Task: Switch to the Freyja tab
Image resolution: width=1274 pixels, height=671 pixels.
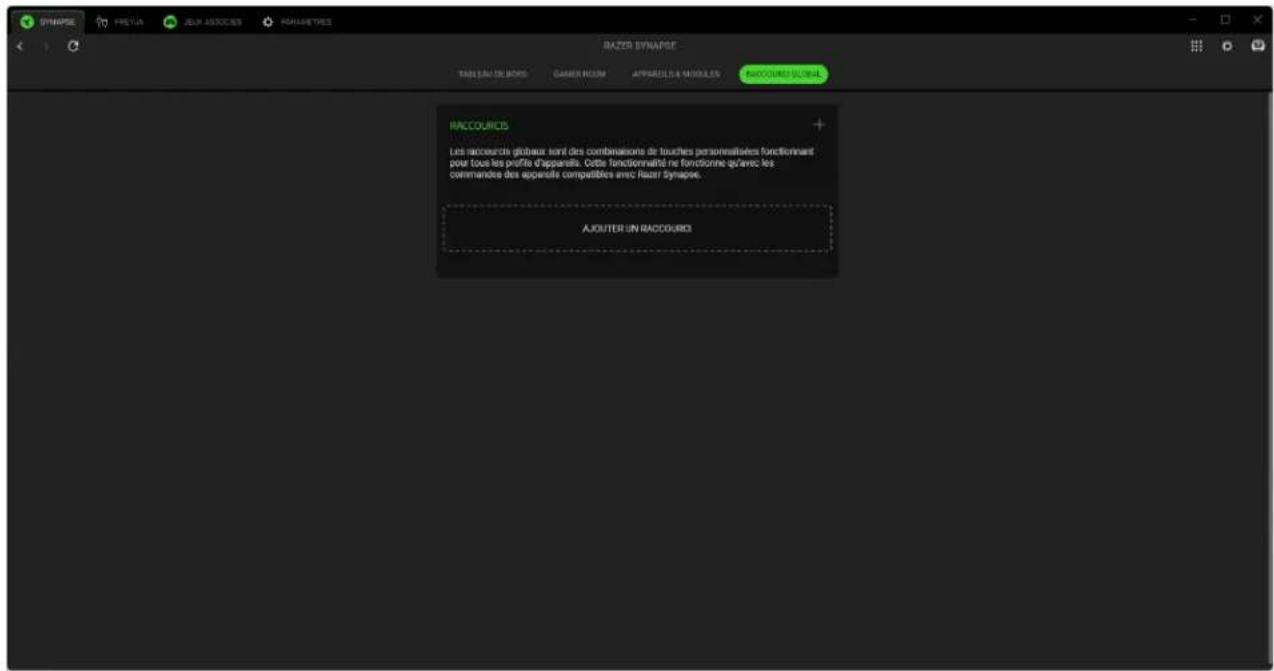Action: pyautogui.click(x=119, y=21)
